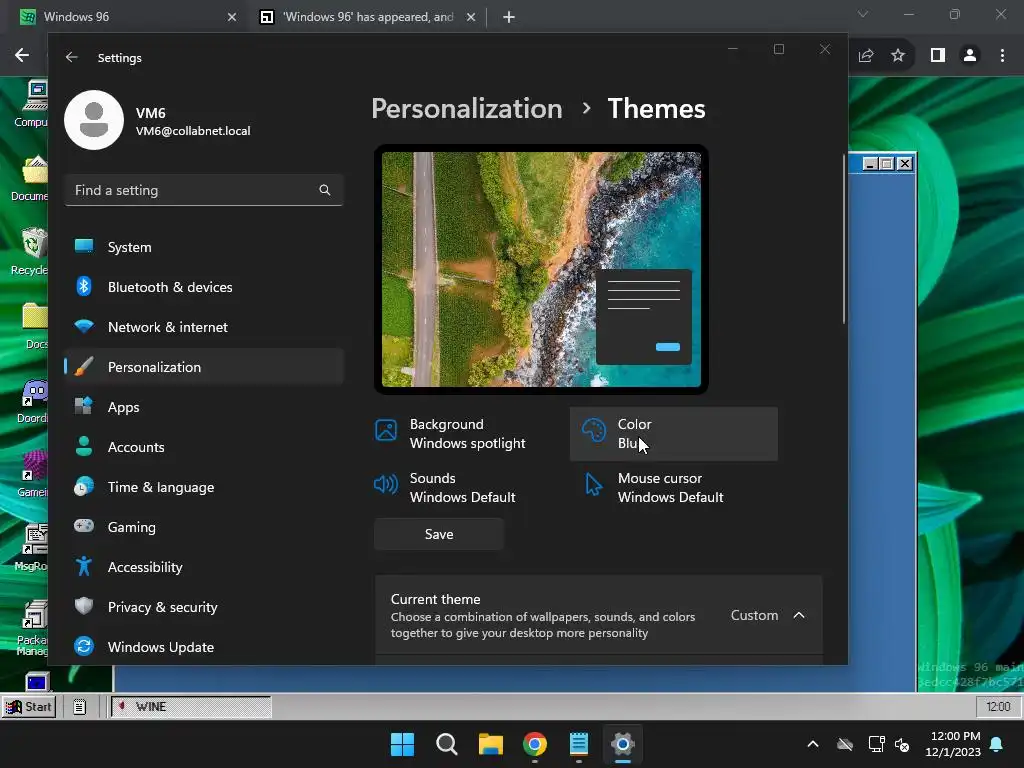Open the Accounts settings category
Screen dimensions: 1024x768
point(204,447)
